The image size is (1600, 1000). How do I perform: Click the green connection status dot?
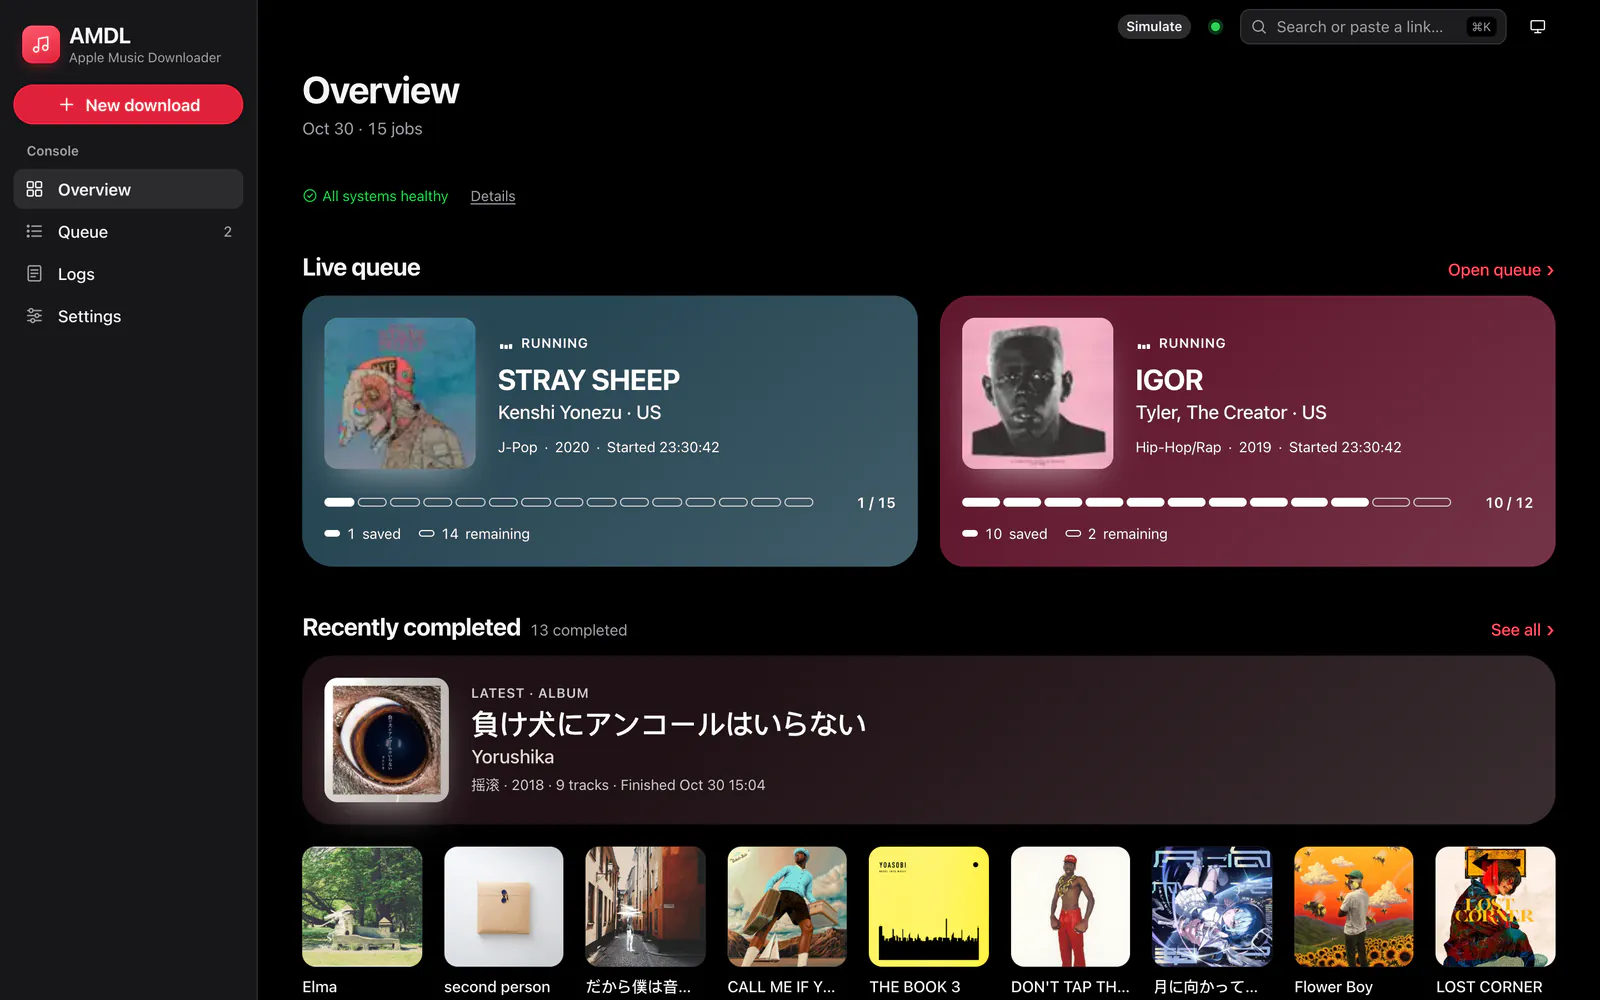click(x=1215, y=27)
